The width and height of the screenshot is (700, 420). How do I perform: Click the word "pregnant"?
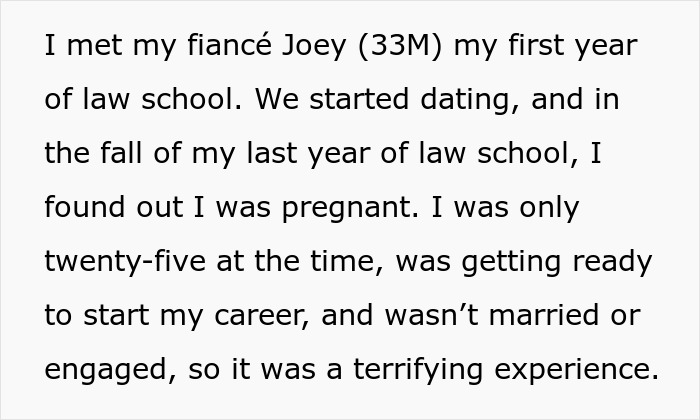point(361,208)
